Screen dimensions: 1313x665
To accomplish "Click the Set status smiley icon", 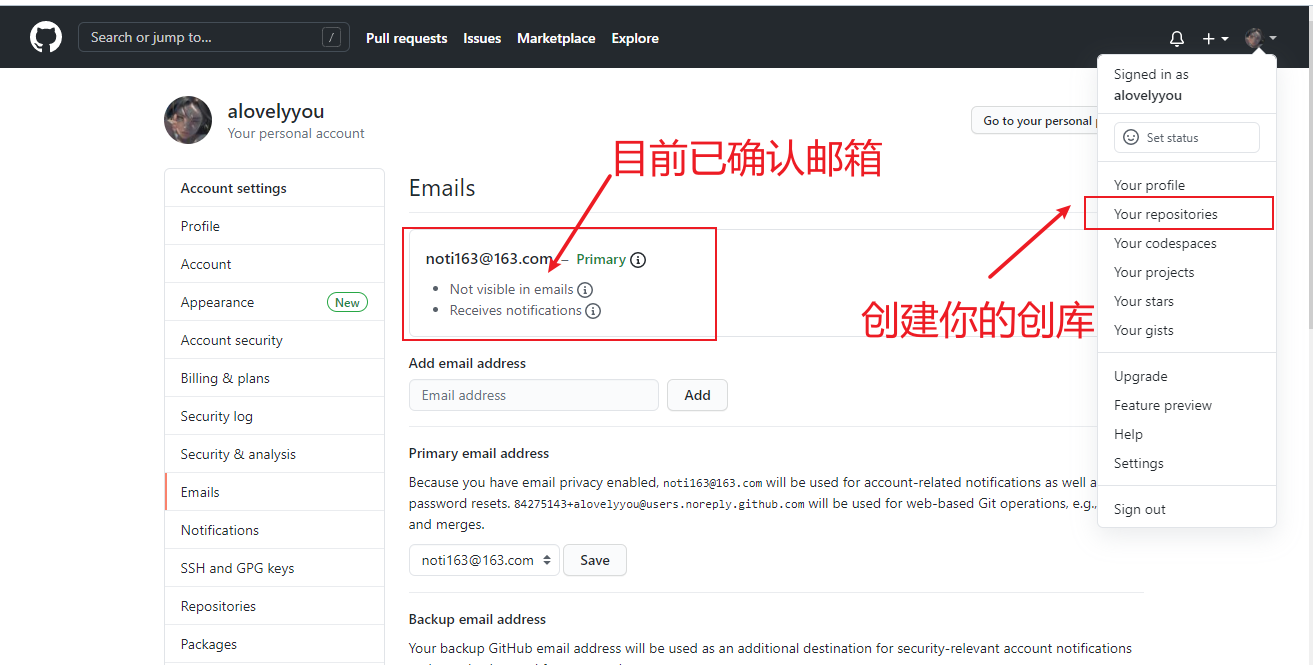I will coord(1131,137).
